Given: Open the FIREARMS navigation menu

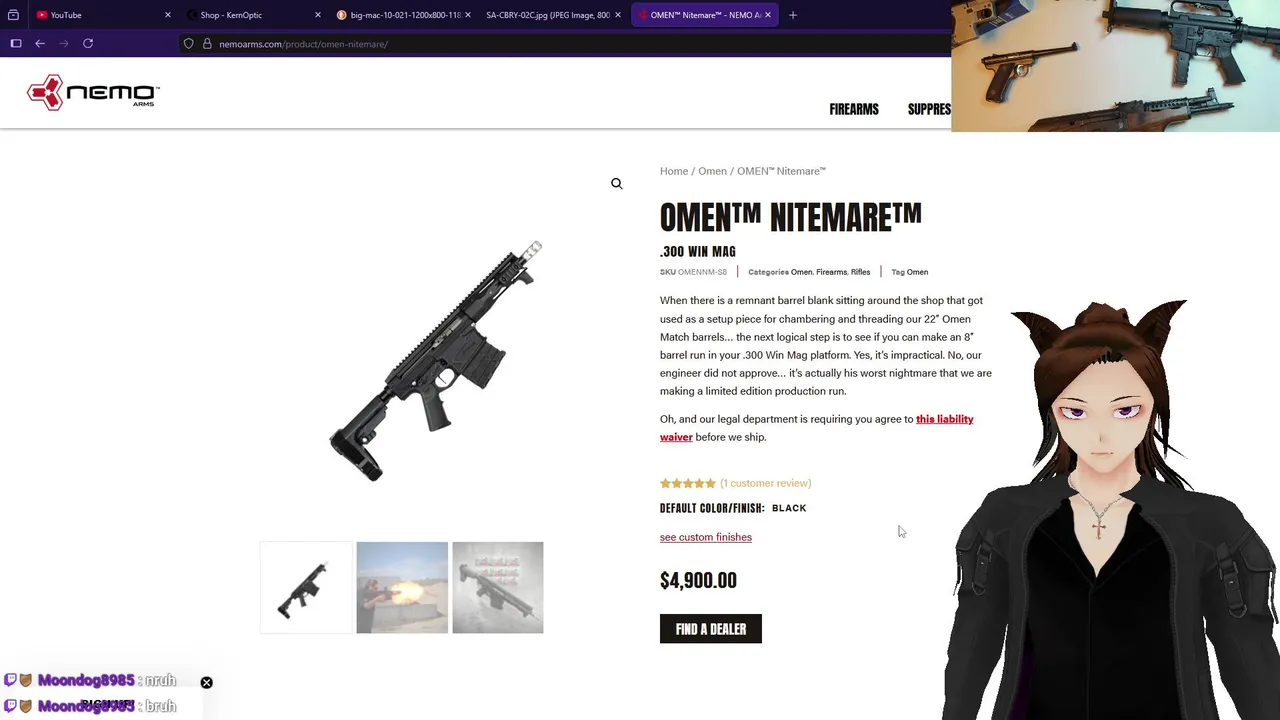Looking at the screenshot, I should (854, 110).
